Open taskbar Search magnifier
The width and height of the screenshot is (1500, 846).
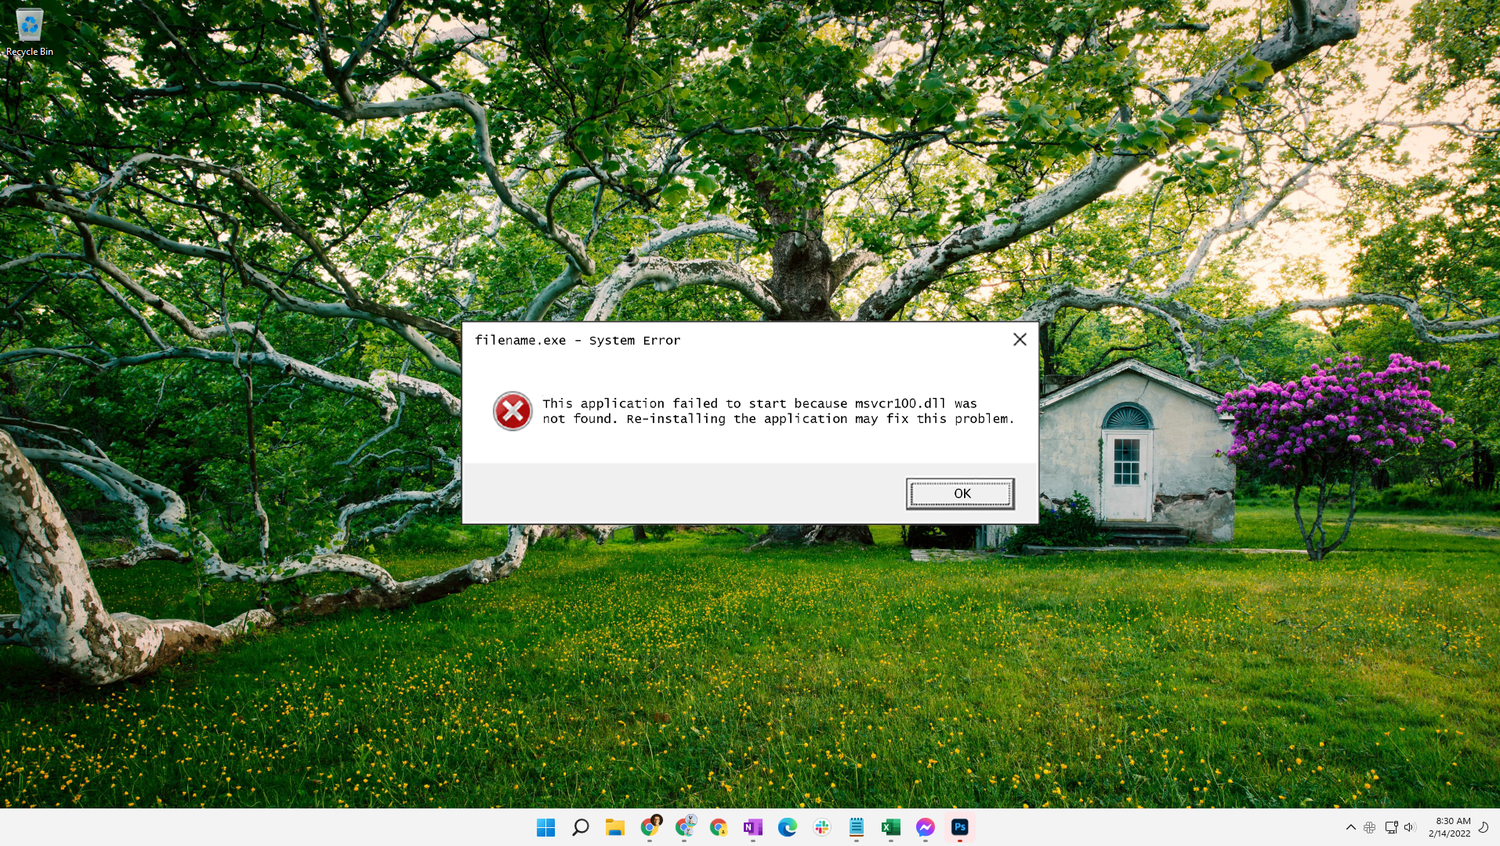click(580, 827)
